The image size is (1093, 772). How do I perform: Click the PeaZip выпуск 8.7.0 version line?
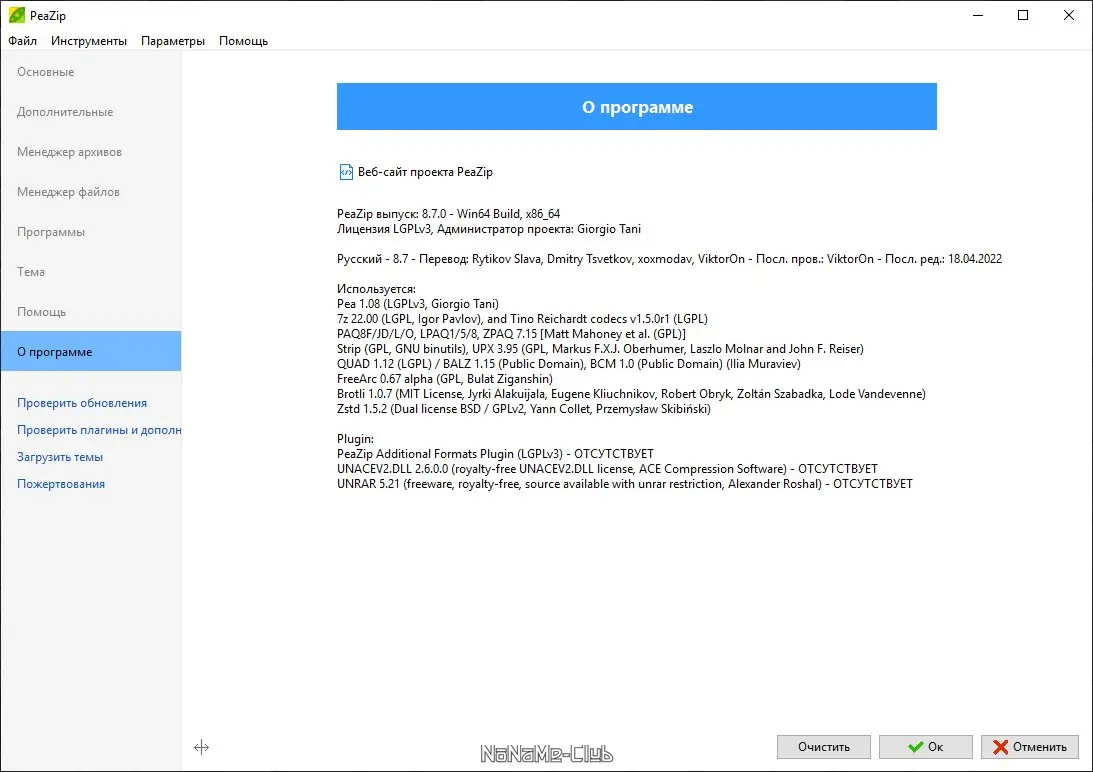click(x=448, y=213)
